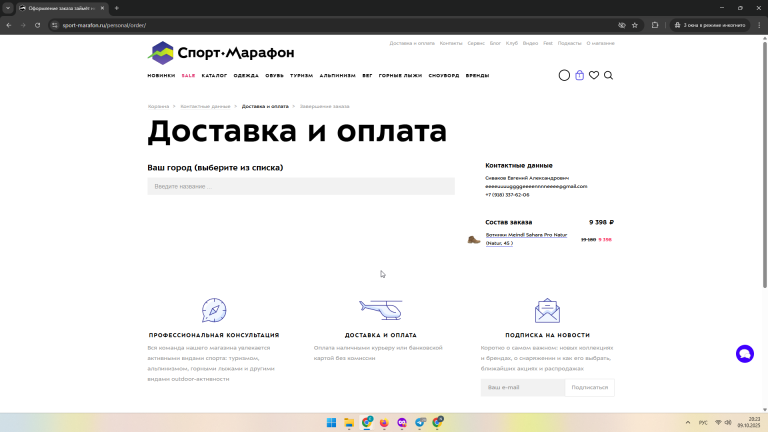Open Telegram from taskbar
This screenshot has height=432, width=768.
(420, 422)
